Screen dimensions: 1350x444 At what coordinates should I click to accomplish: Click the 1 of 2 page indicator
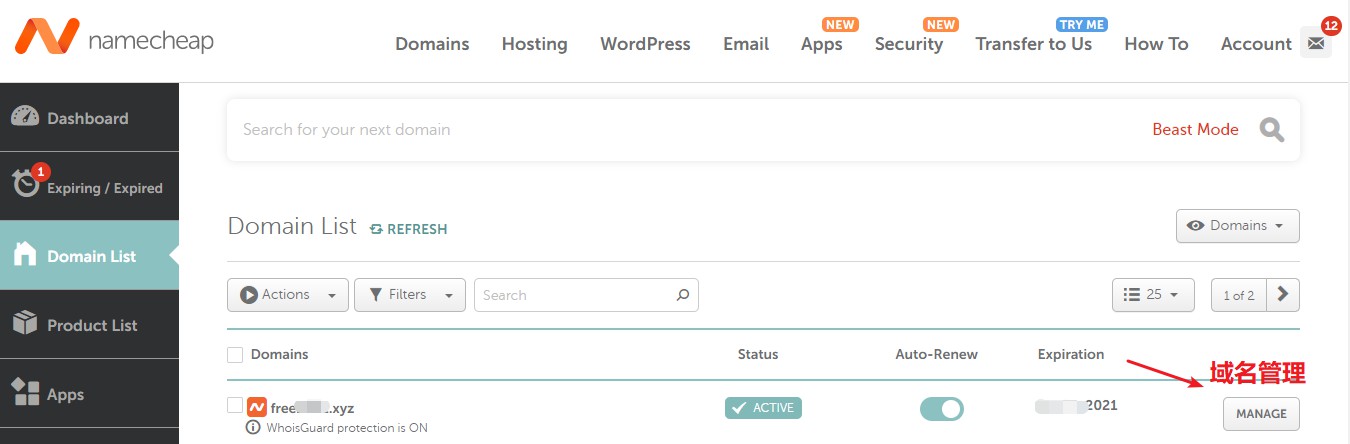click(1238, 295)
